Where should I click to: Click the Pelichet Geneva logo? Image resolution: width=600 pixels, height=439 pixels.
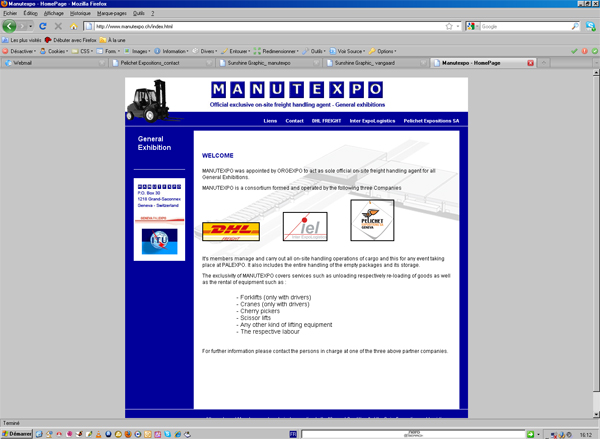(x=372, y=220)
